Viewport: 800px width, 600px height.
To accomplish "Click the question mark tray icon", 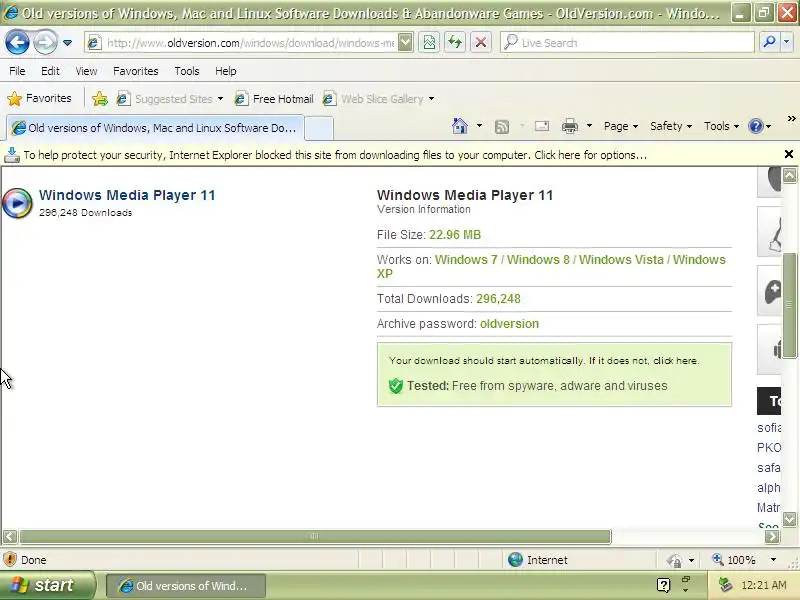I will coord(663,585).
